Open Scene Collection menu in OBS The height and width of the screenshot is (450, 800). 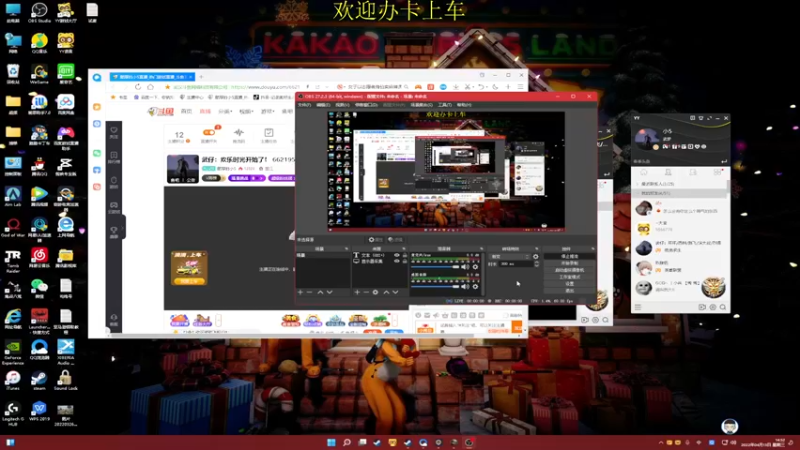[x=421, y=105]
